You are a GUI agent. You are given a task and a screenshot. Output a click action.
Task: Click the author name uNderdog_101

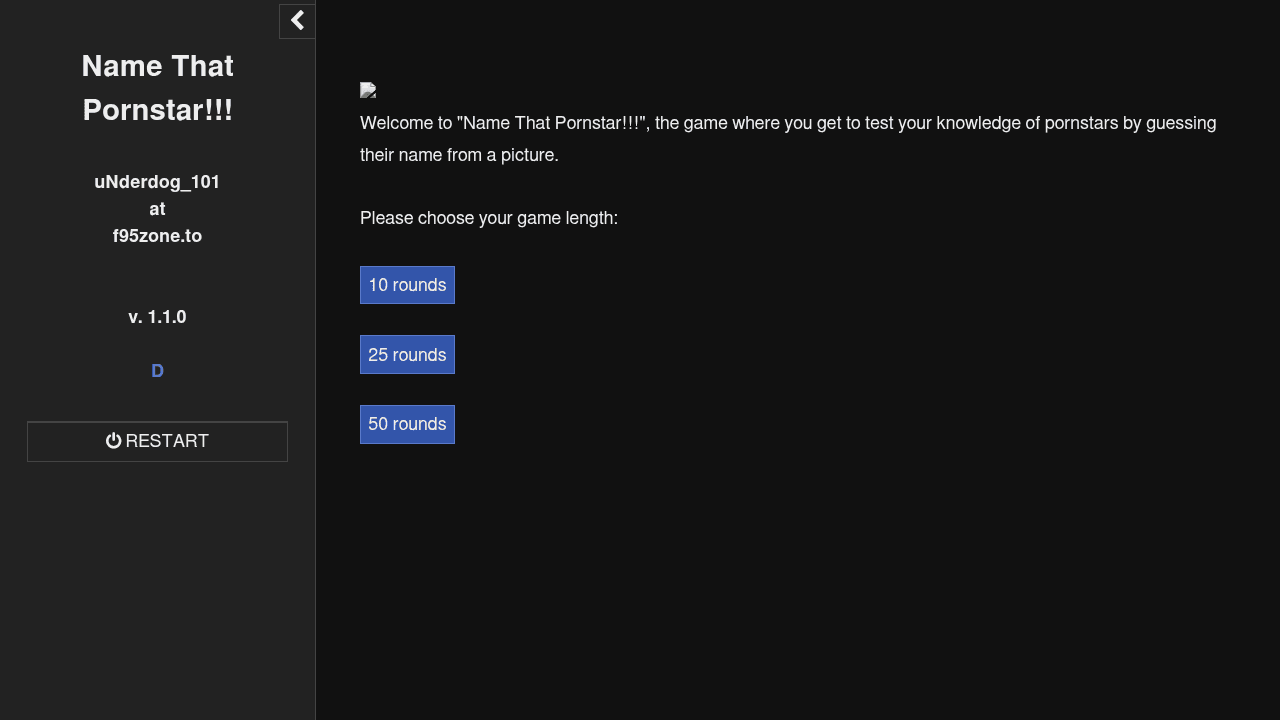(x=157, y=182)
